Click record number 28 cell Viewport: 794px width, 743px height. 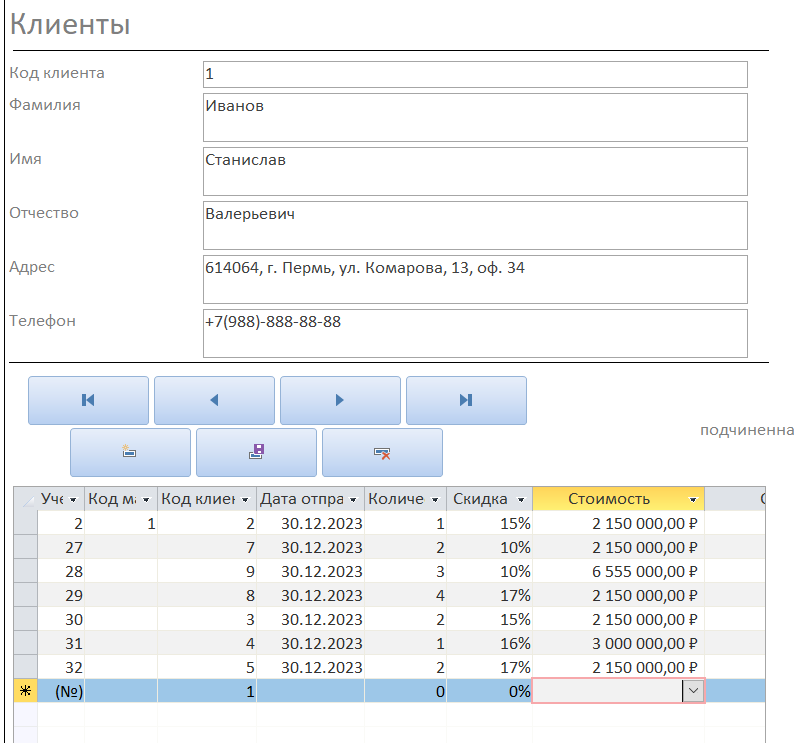61,571
